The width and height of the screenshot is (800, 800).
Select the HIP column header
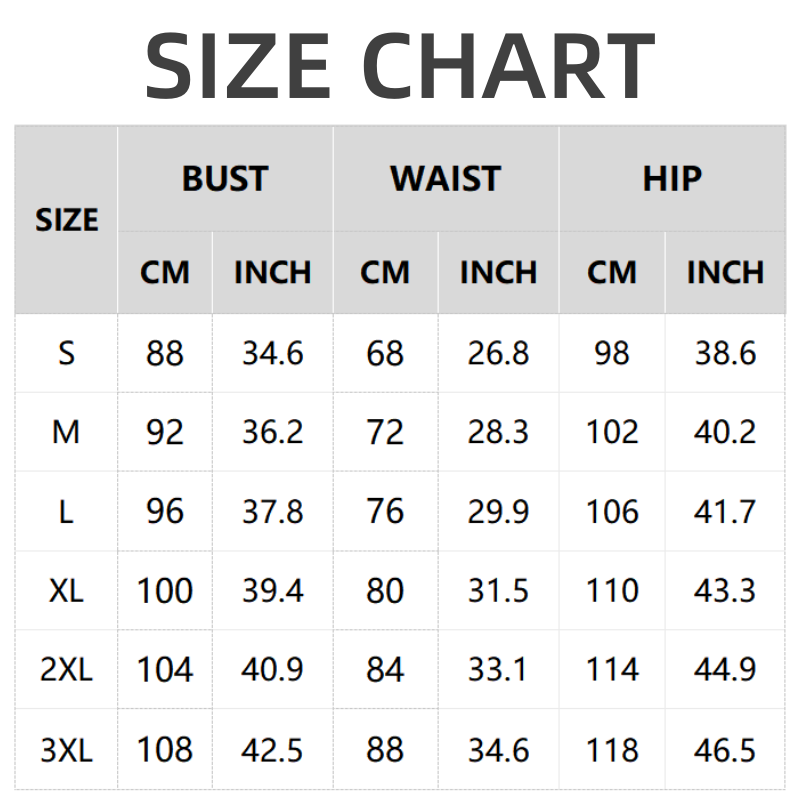pyautogui.click(x=672, y=179)
